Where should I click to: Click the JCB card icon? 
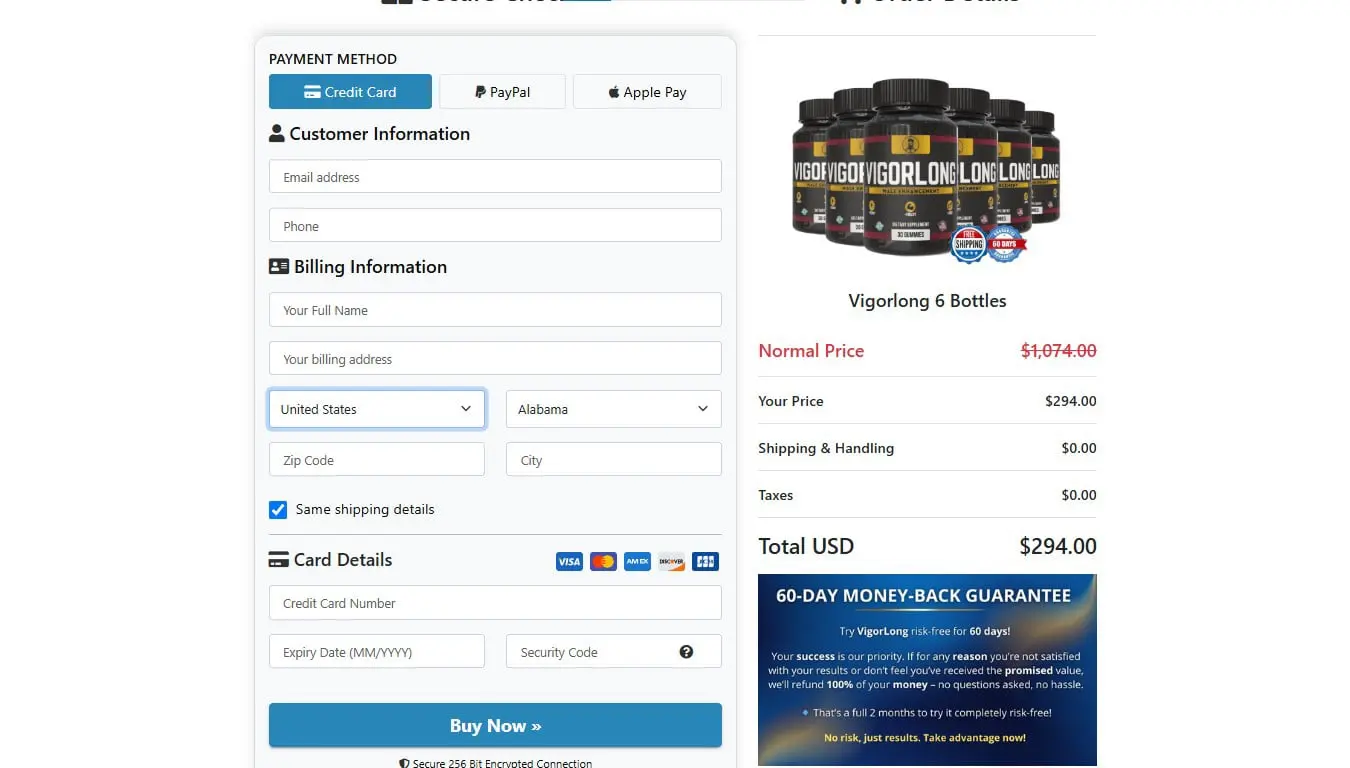(x=705, y=562)
